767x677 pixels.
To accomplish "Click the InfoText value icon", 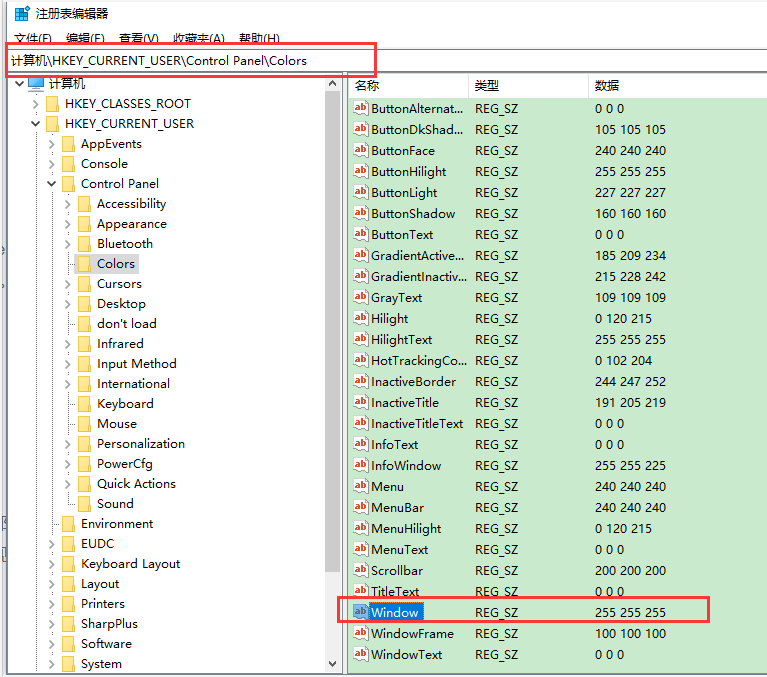I will [x=361, y=444].
